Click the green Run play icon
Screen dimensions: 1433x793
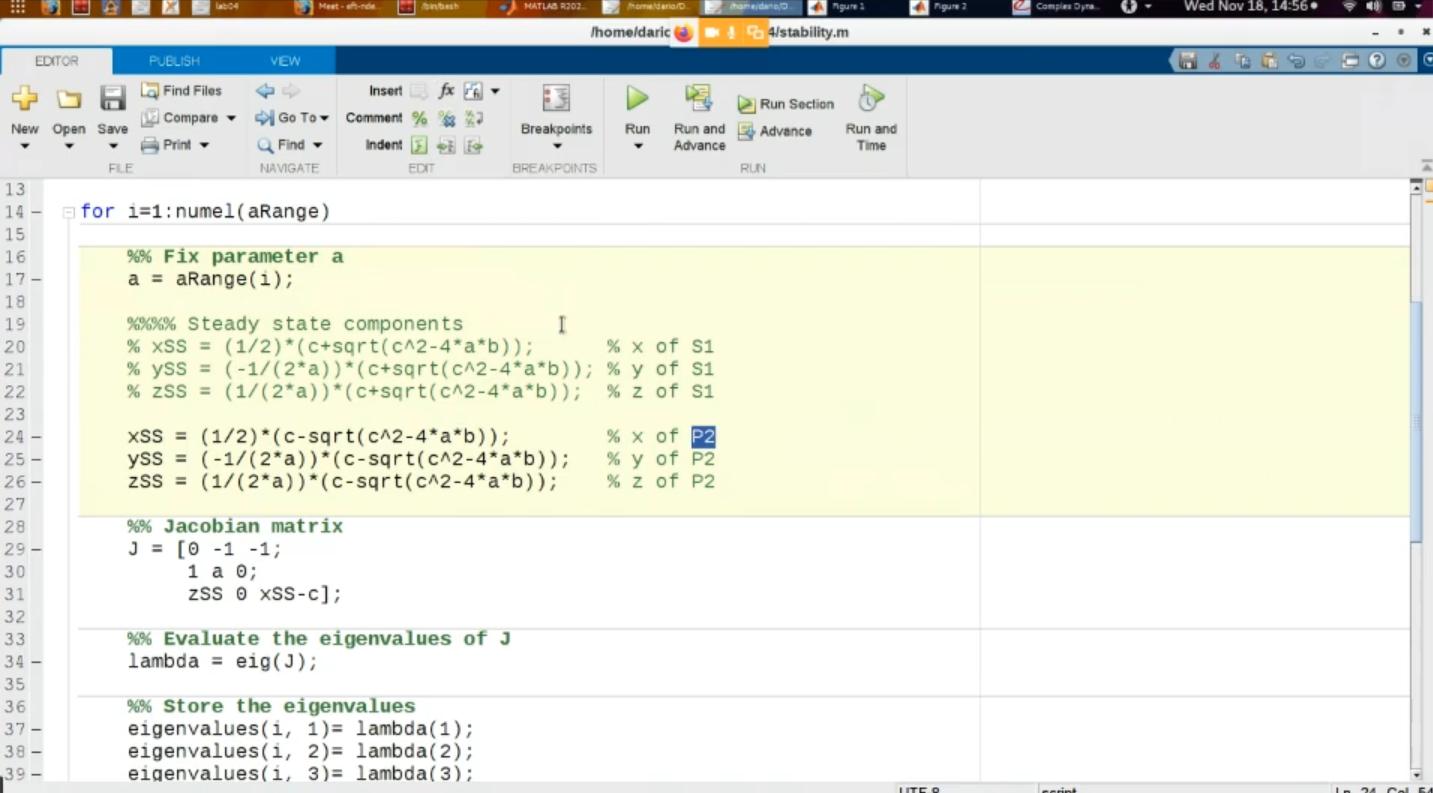(x=637, y=98)
